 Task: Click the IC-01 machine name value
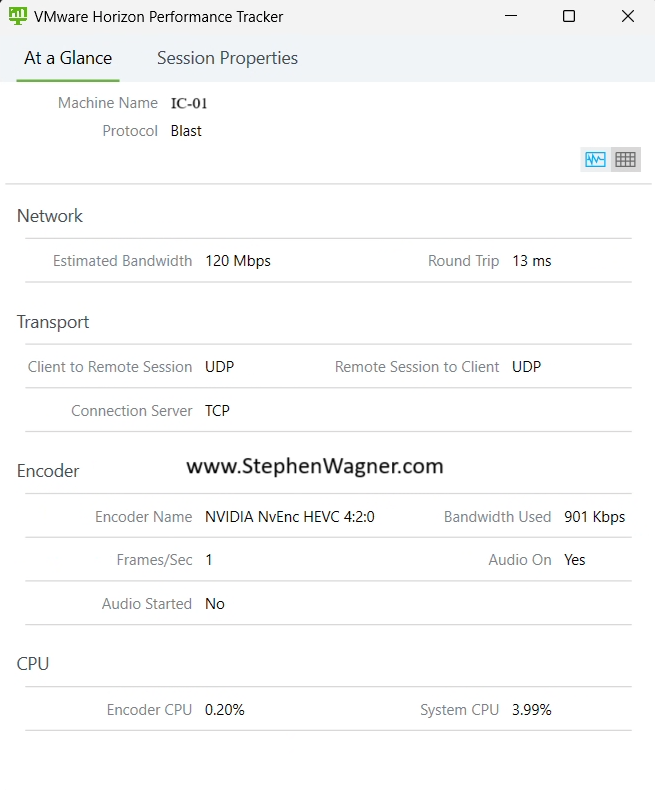click(x=189, y=104)
